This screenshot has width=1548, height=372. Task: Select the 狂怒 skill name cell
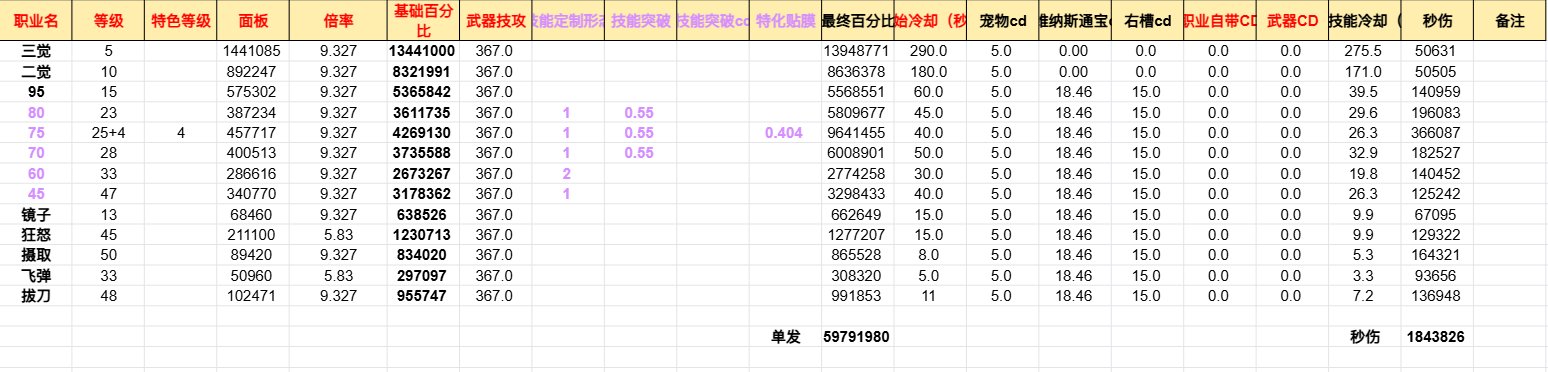coord(36,234)
